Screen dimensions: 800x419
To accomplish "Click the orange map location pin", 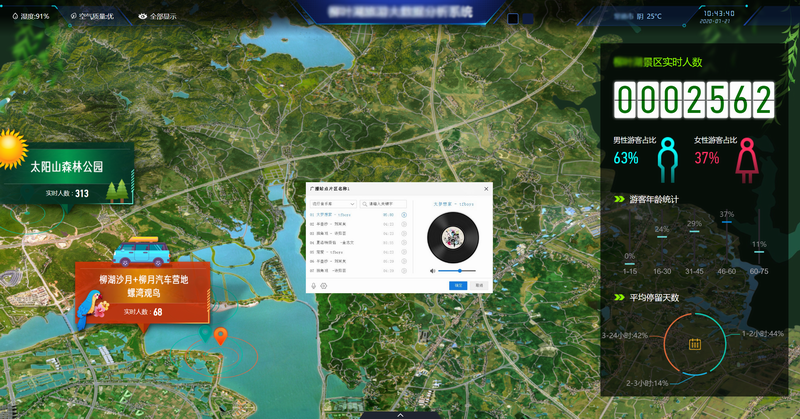I will (x=220, y=337).
